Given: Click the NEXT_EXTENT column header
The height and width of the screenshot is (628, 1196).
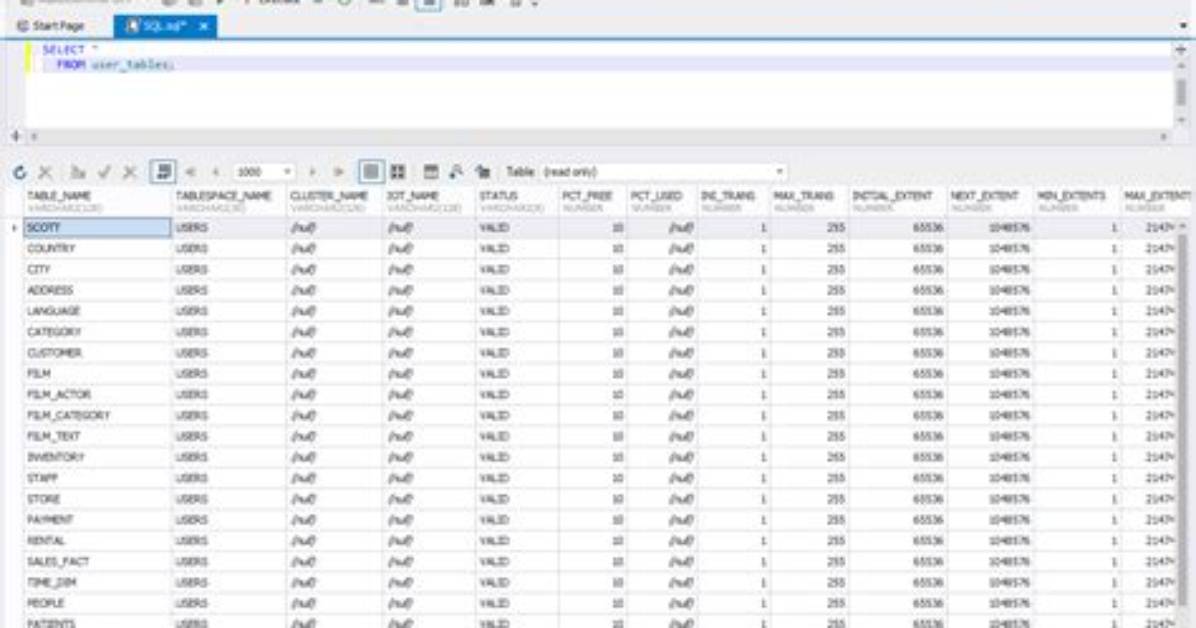Looking at the screenshot, I should click(x=990, y=201).
